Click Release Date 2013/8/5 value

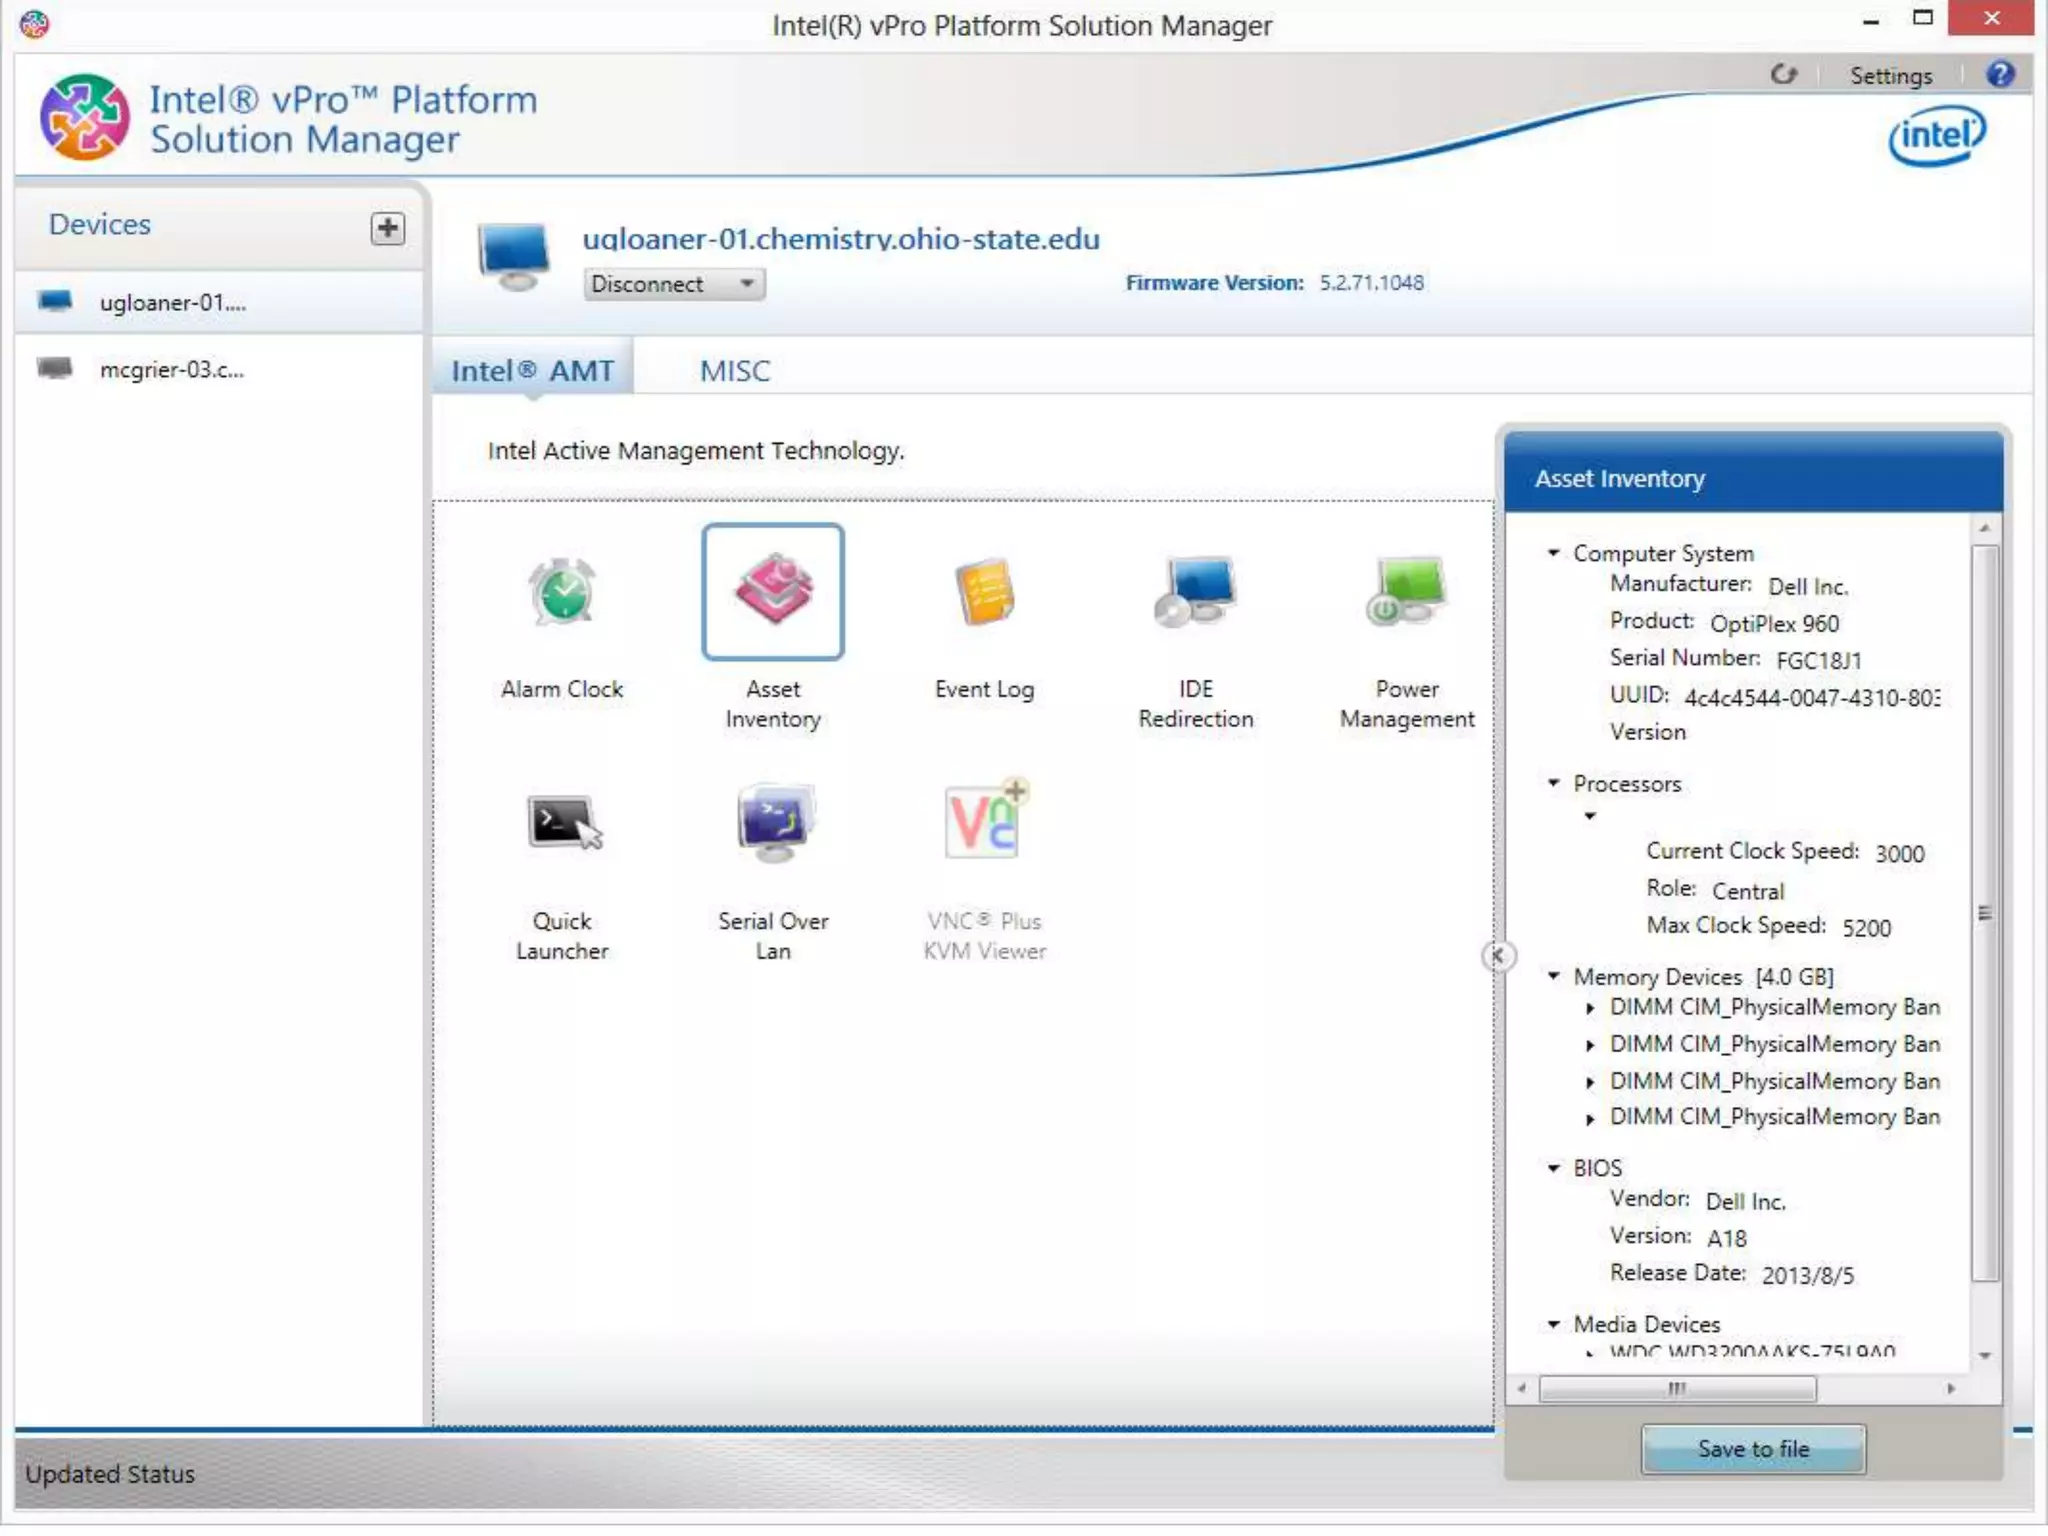tap(1807, 1276)
